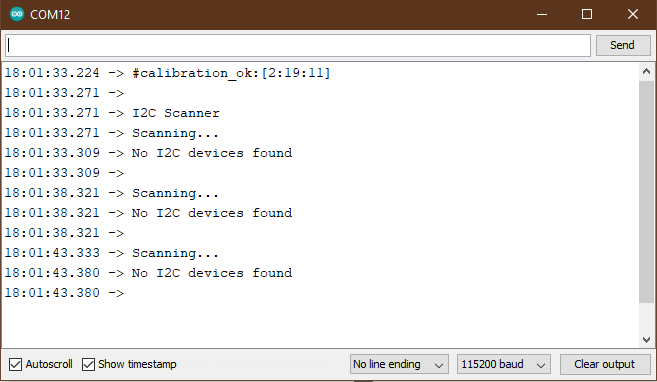Click 'Scanning...' line at 18:01:38.321
657x382 pixels.
[175, 193]
